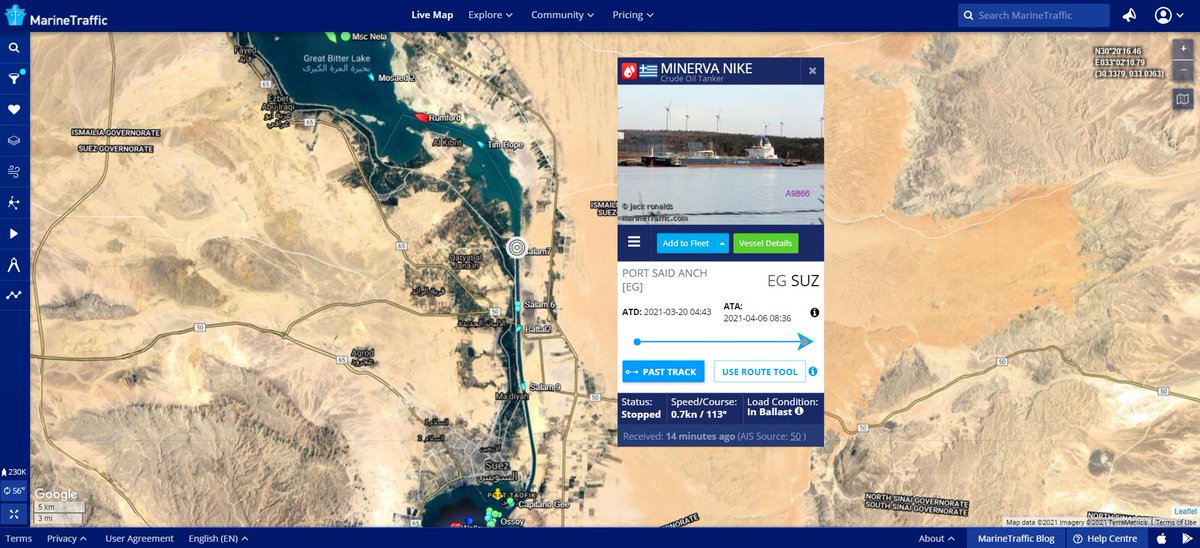Click the Use Route Tool button
The width and height of the screenshot is (1200, 548).
[x=759, y=372]
